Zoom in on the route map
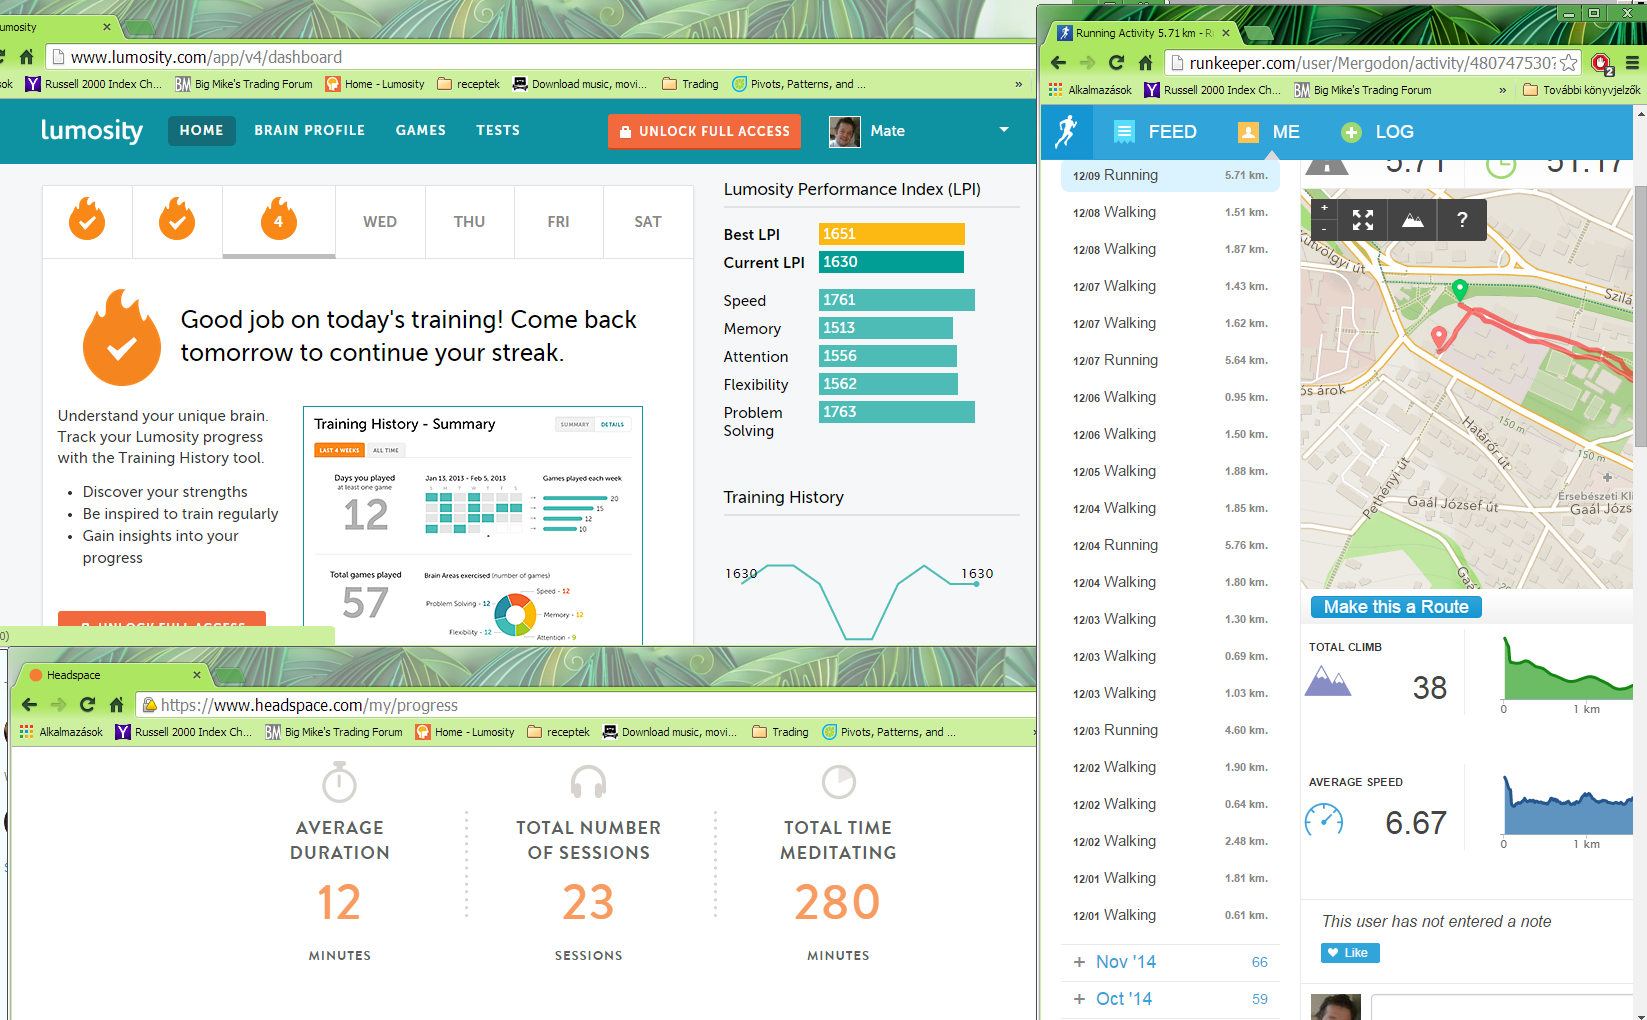The width and height of the screenshot is (1647, 1020). tap(1324, 208)
